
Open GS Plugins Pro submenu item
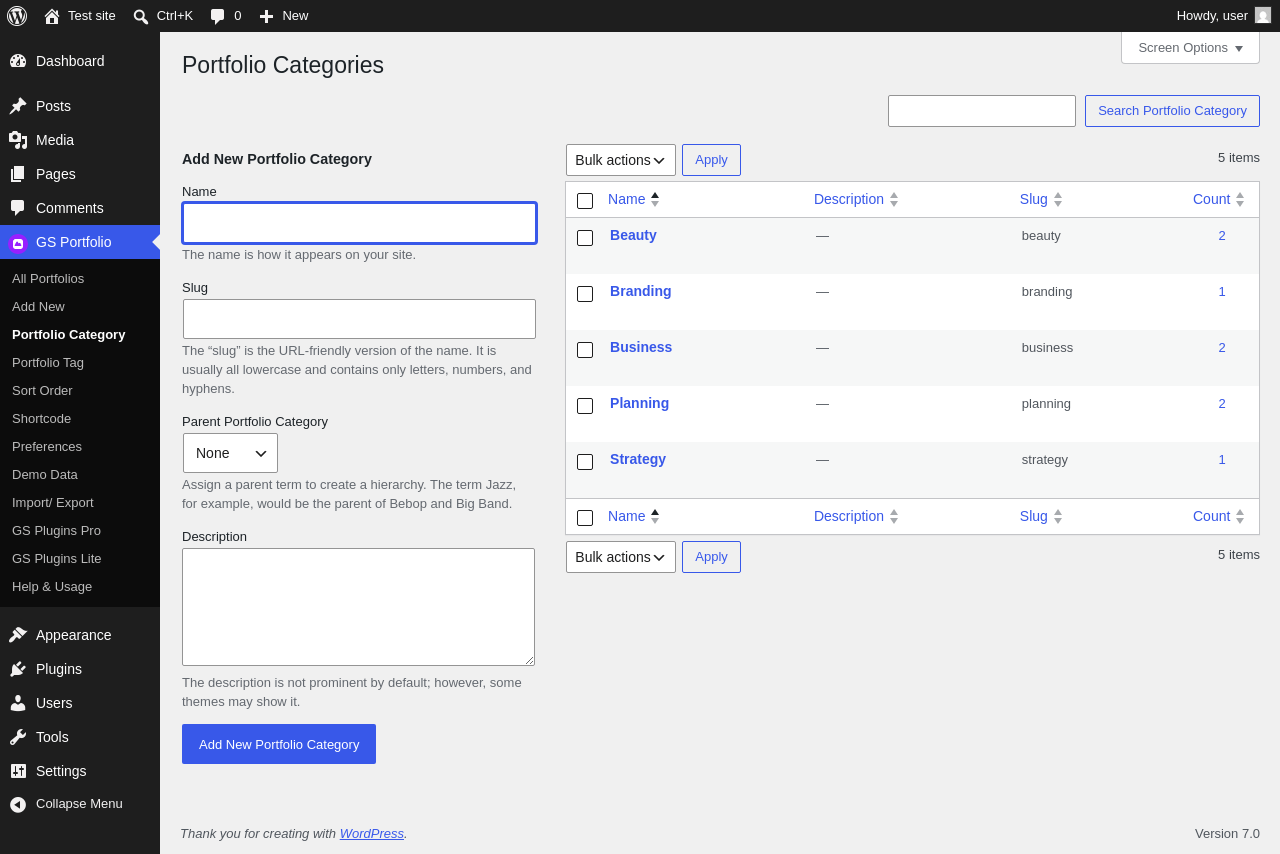coord(56,530)
